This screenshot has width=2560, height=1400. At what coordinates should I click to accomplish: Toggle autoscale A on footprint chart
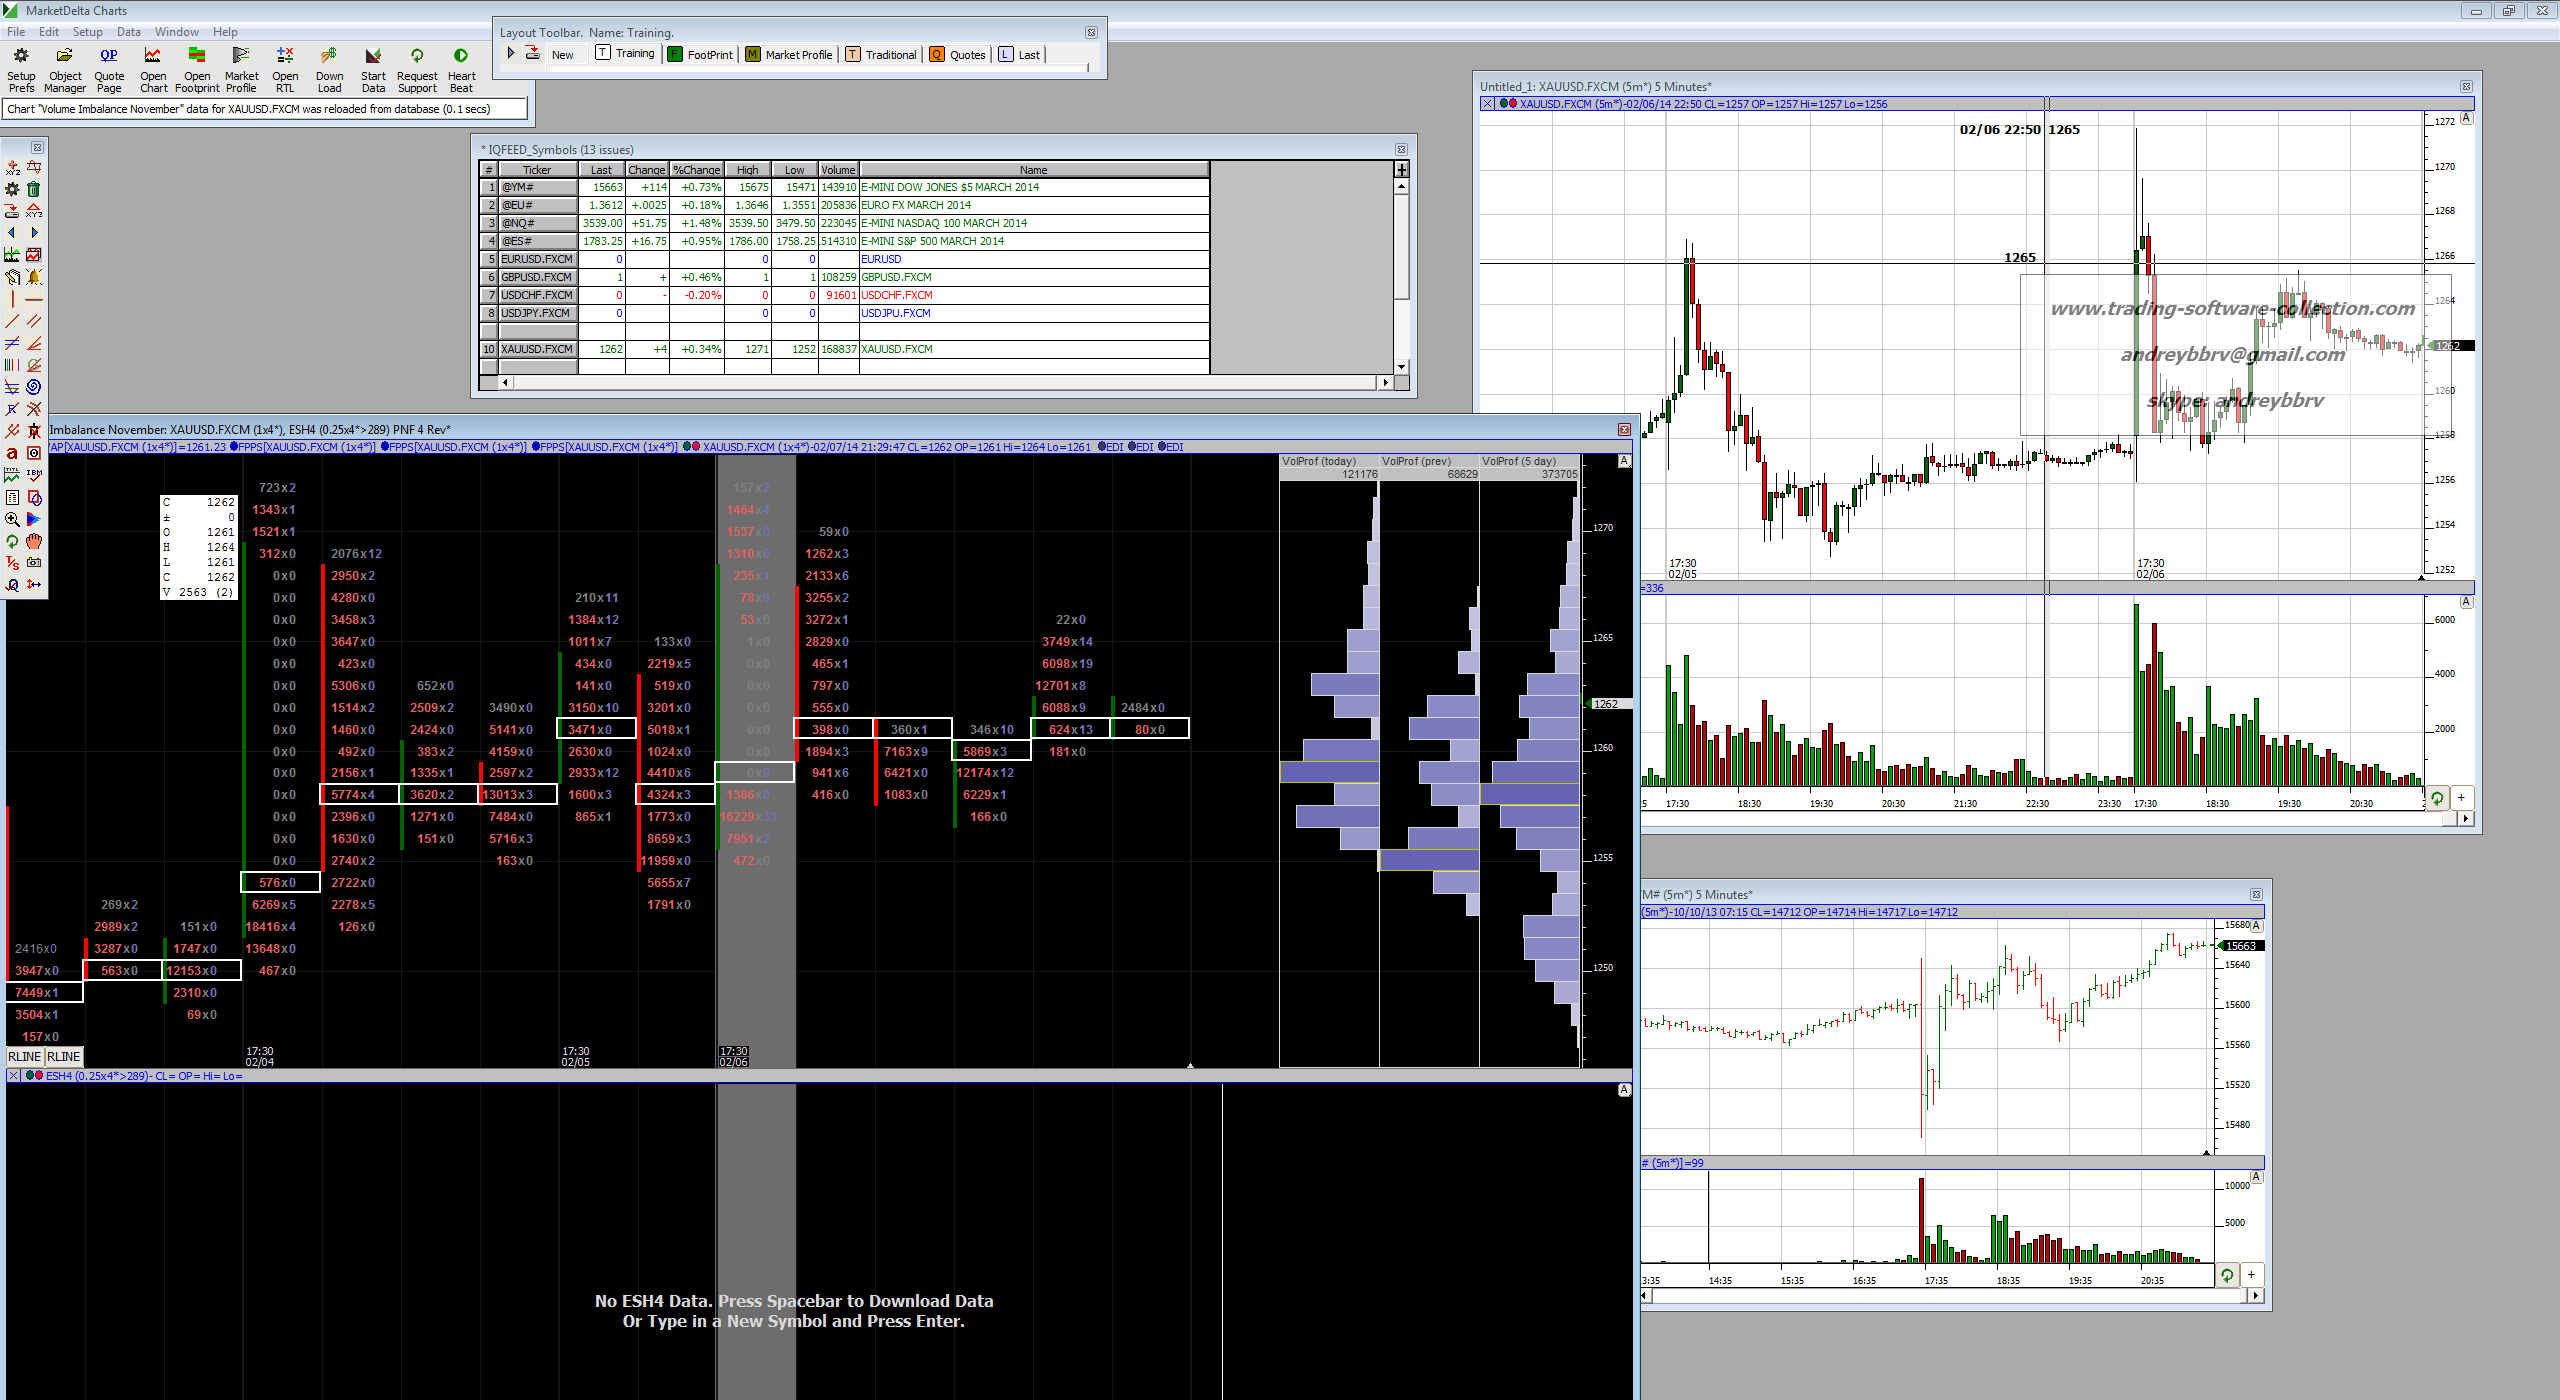(x=1624, y=461)
